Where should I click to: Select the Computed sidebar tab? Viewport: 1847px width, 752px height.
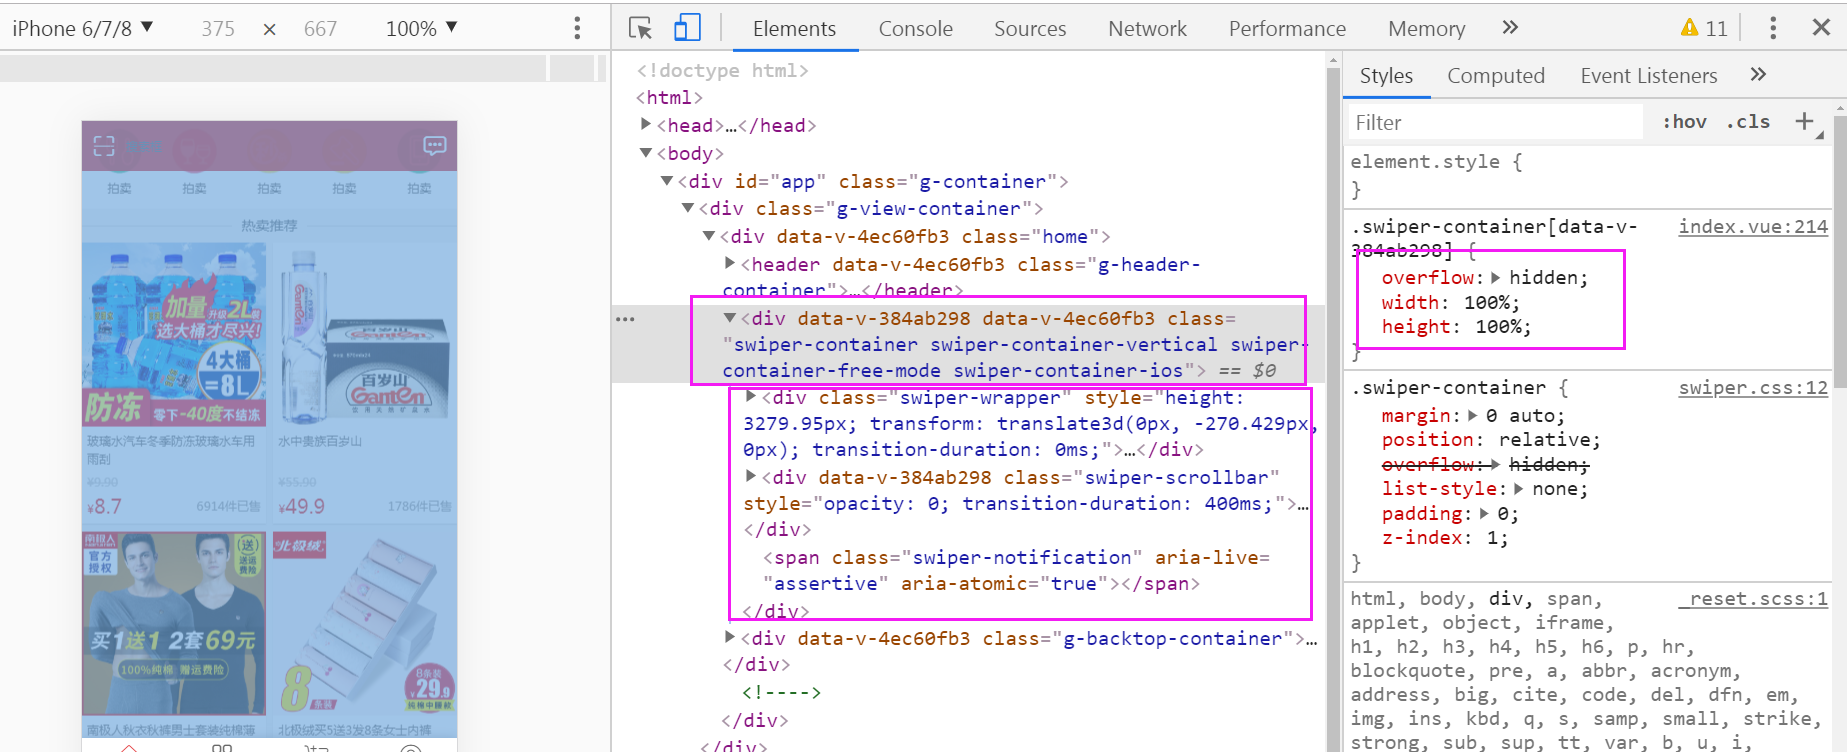(x=1496, y=76)
